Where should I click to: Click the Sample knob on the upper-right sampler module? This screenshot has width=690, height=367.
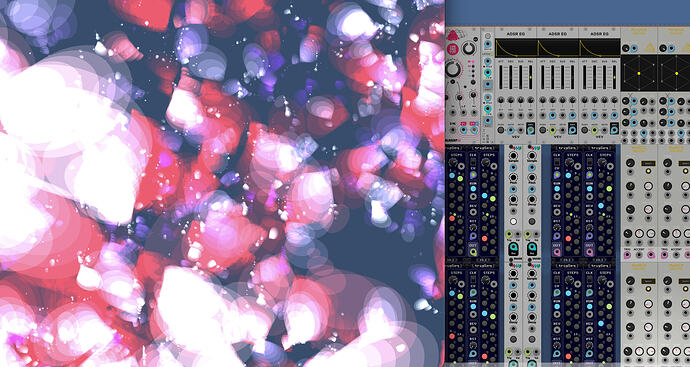tap(532, 156)
